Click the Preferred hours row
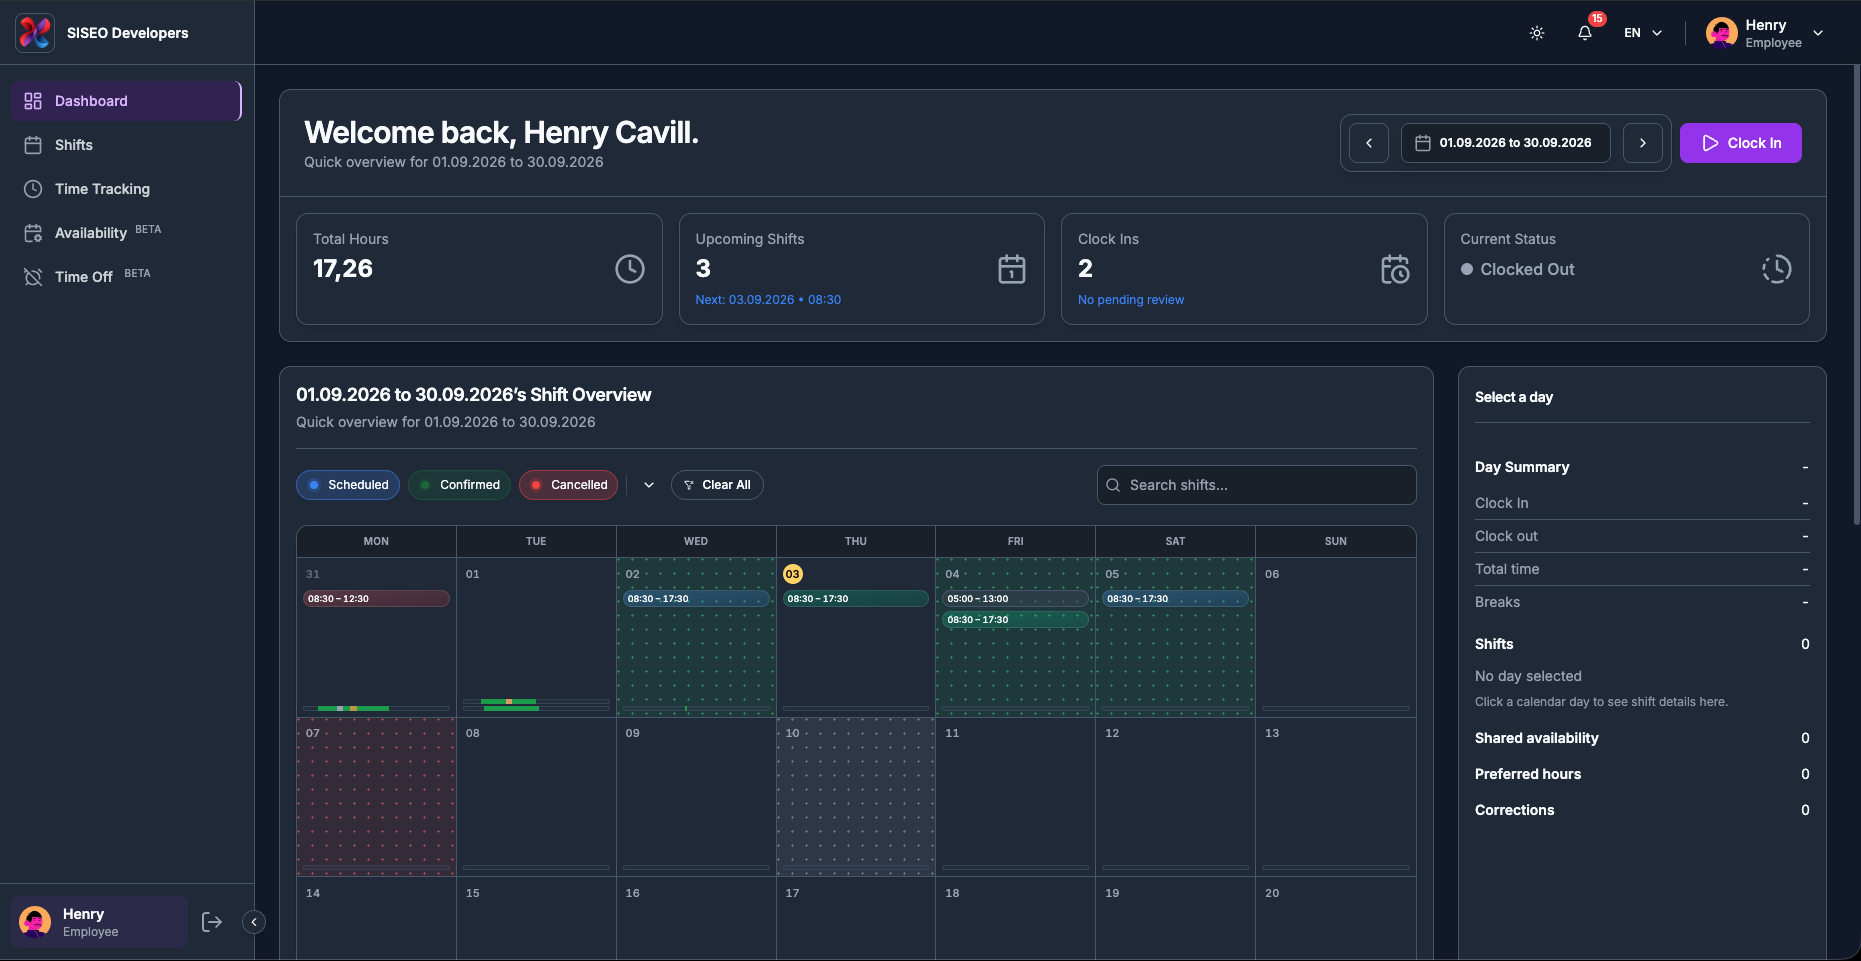This screenshot has height=961, width=1861. (x=1642, y=774)
